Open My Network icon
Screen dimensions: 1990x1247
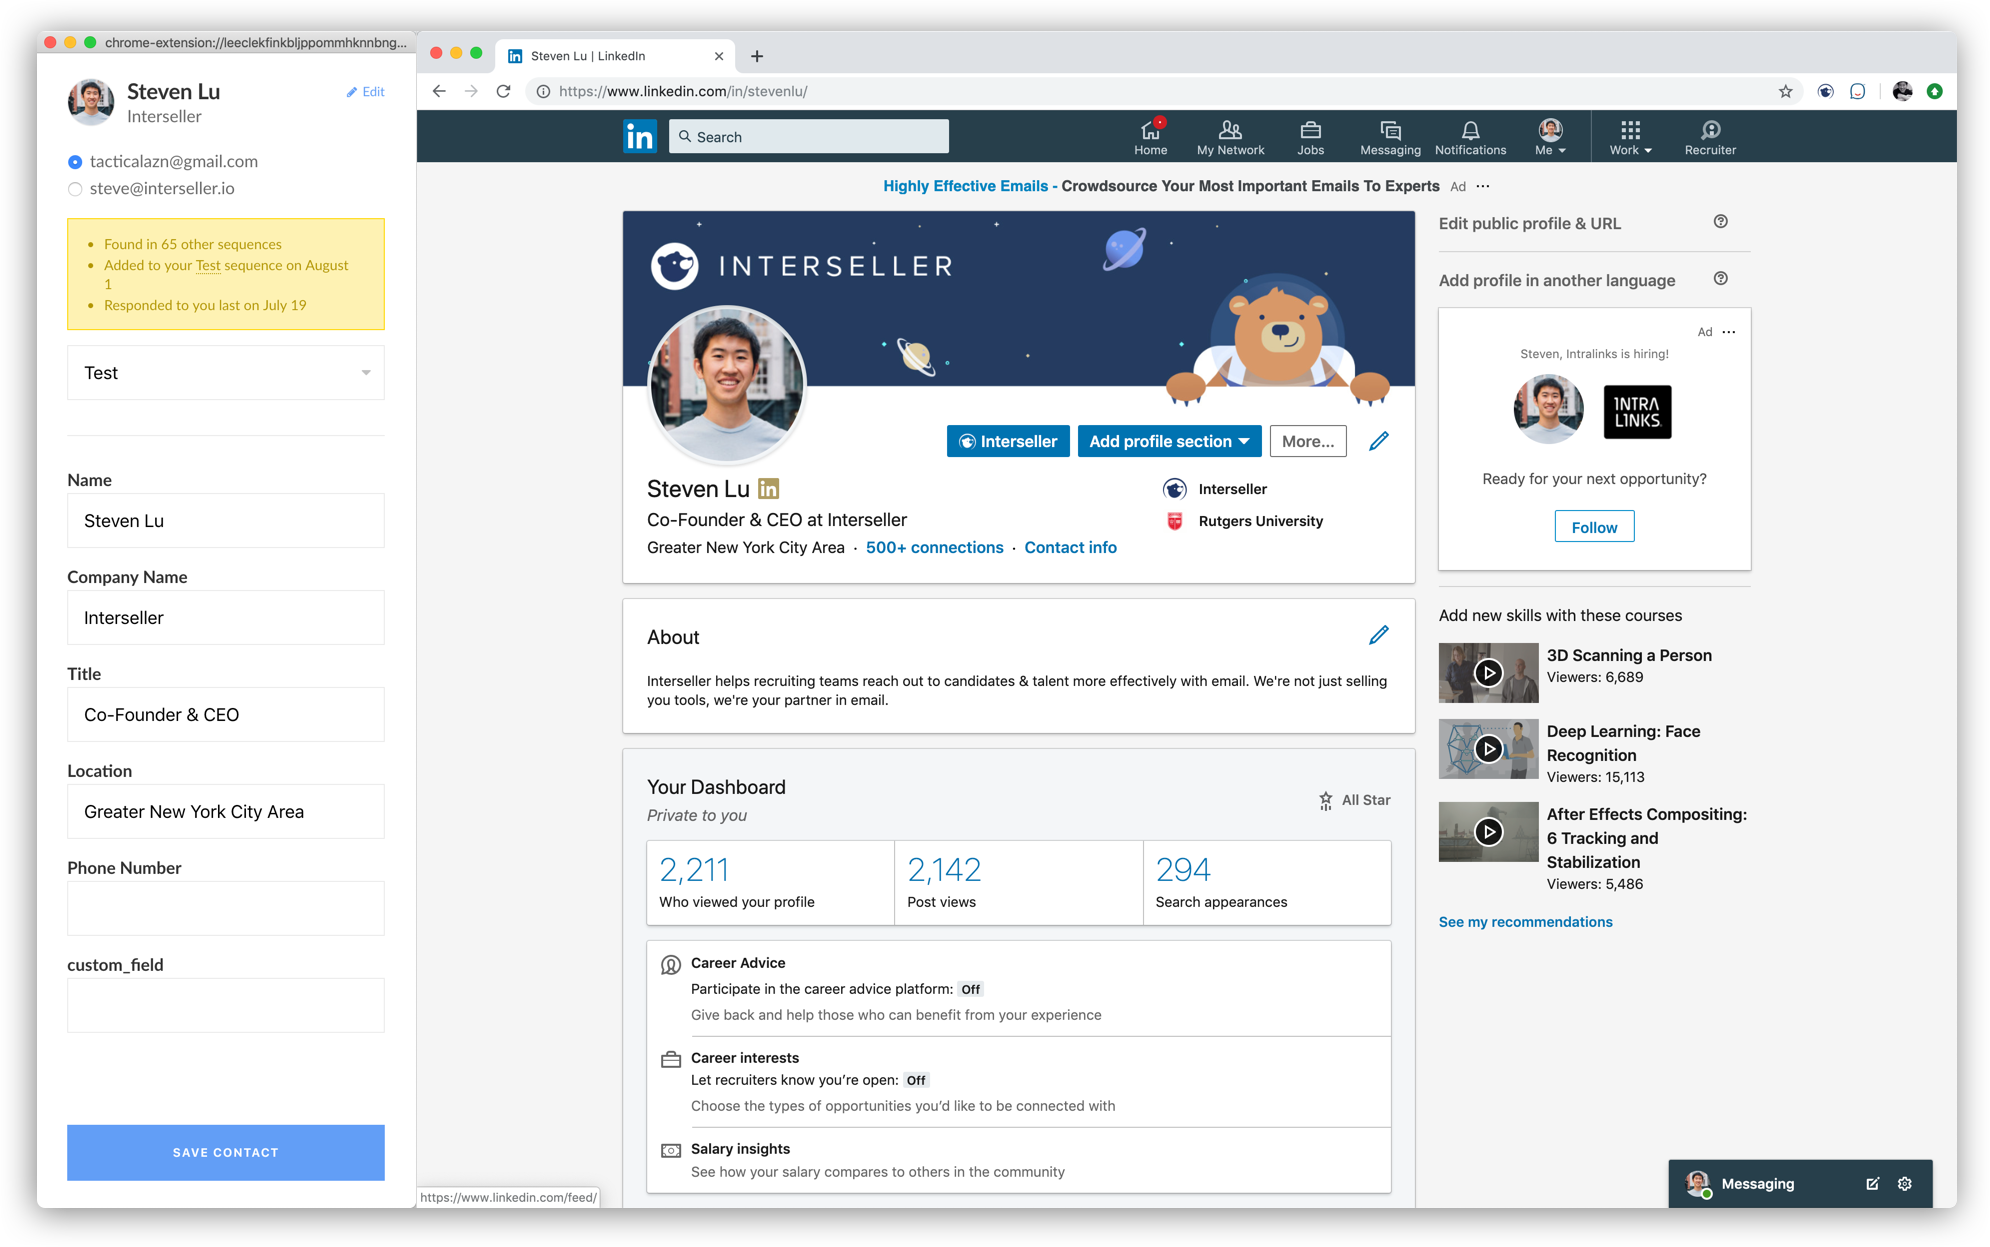click(1230, 137)
